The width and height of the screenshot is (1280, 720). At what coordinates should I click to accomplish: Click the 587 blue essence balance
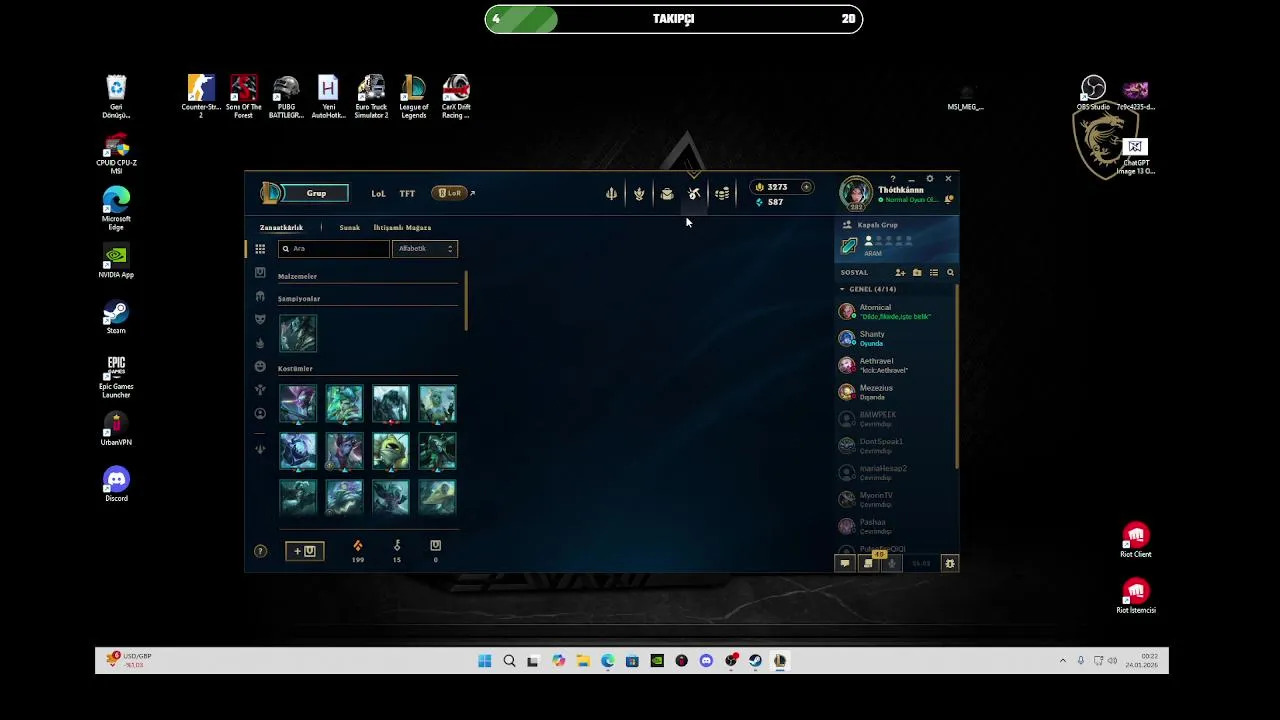(x=770, y=202)
